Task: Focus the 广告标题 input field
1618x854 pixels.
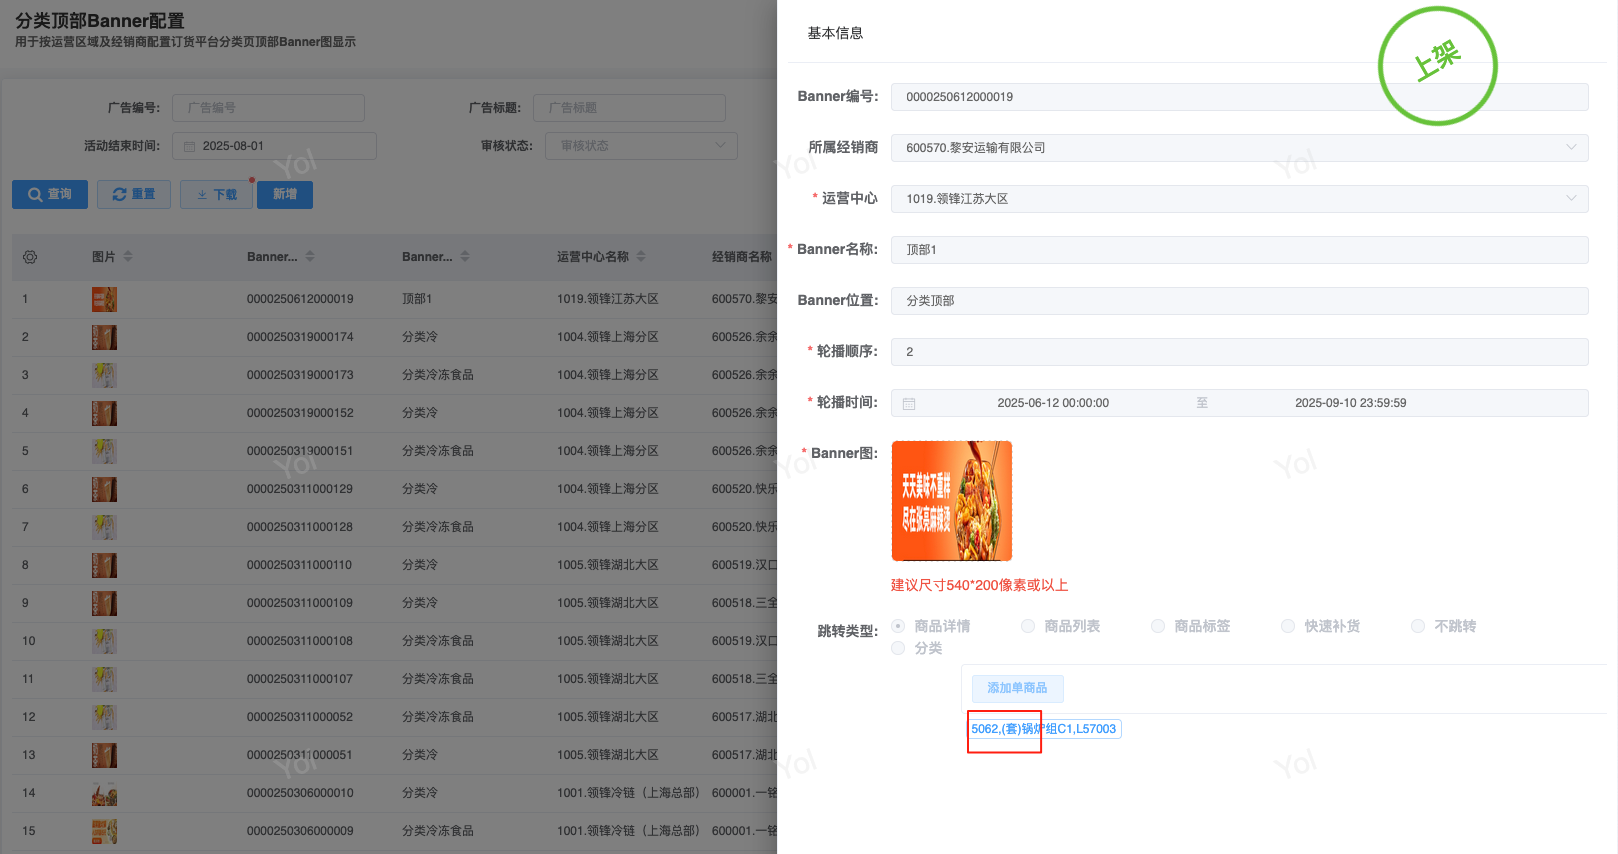Action: (x=629, y=108)
